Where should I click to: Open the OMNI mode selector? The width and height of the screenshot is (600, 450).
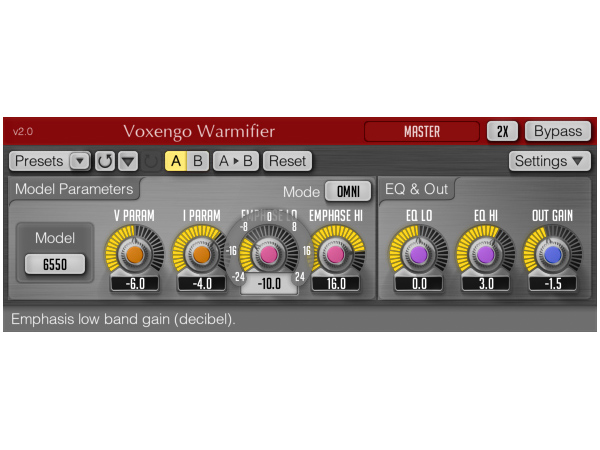[x=348, y=191]
